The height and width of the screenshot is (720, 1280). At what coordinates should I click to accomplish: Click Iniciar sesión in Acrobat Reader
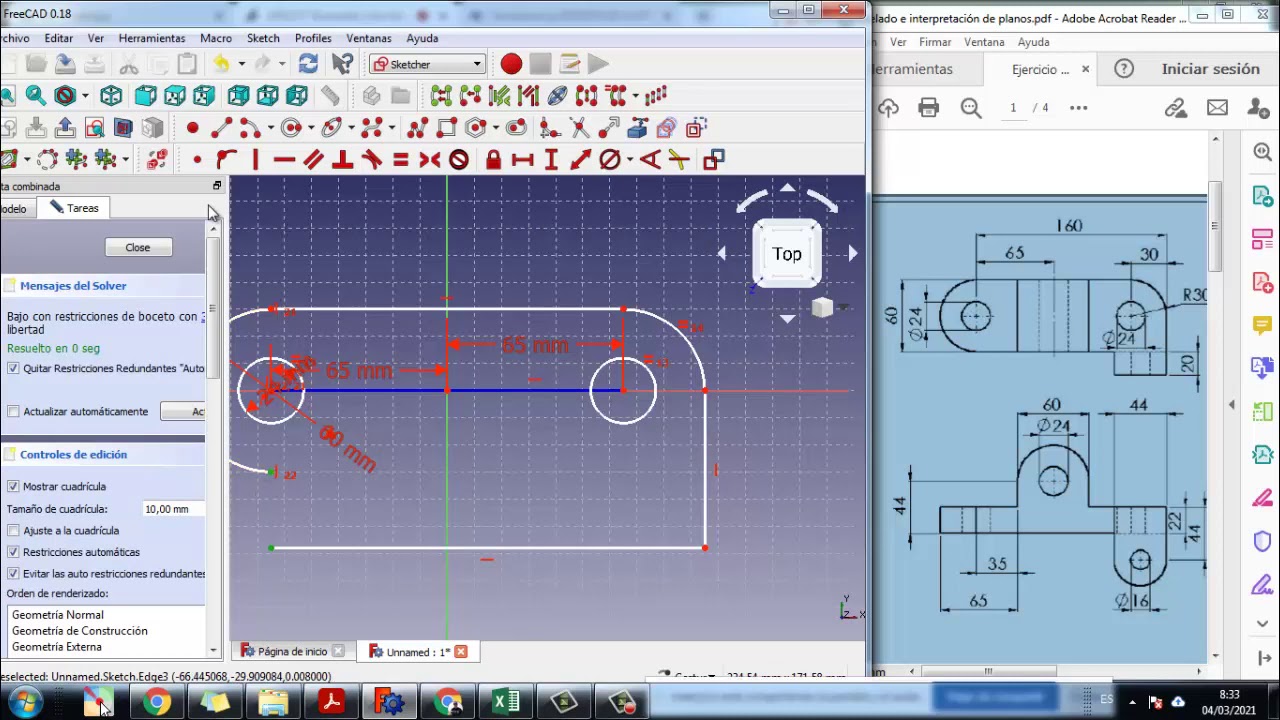[x=1210, y=69]
